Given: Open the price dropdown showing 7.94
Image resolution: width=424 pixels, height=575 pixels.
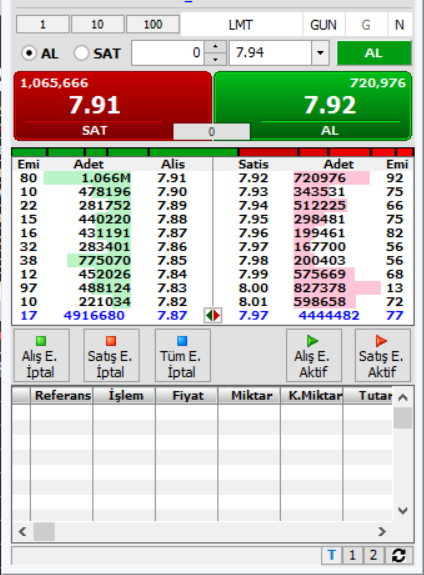Looking at the screenshot, I should 320,53.
